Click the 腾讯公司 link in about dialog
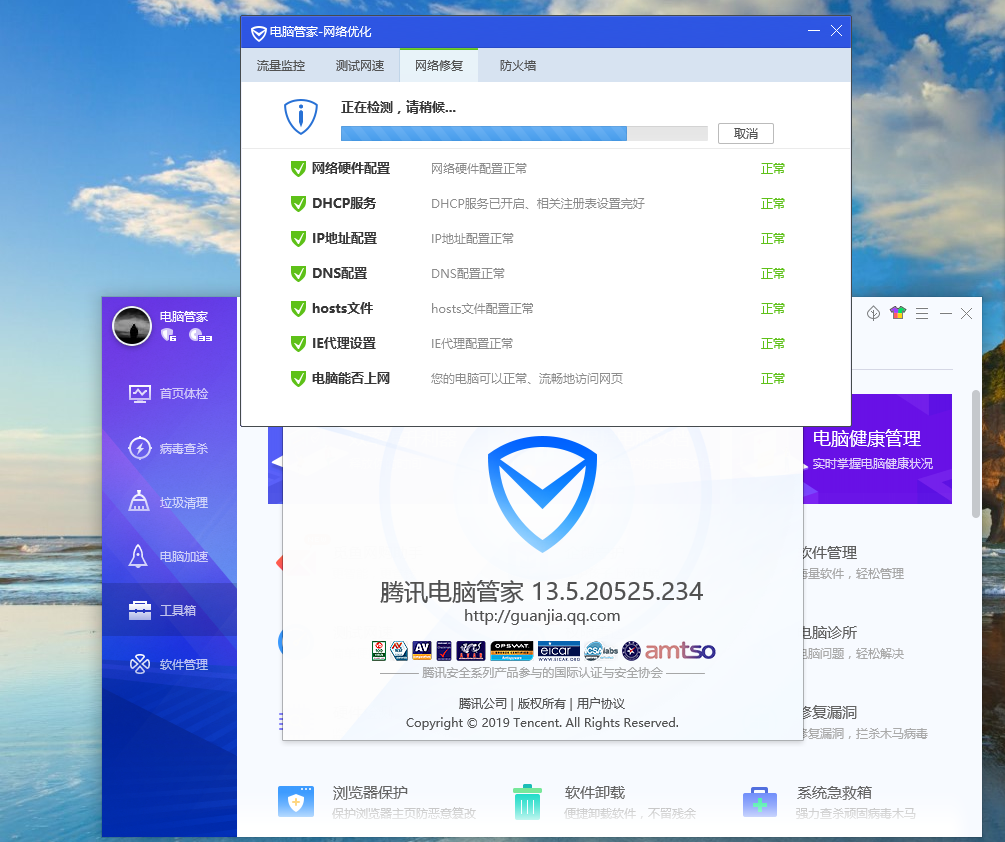 pyautogui.click(x=483, y=704)
